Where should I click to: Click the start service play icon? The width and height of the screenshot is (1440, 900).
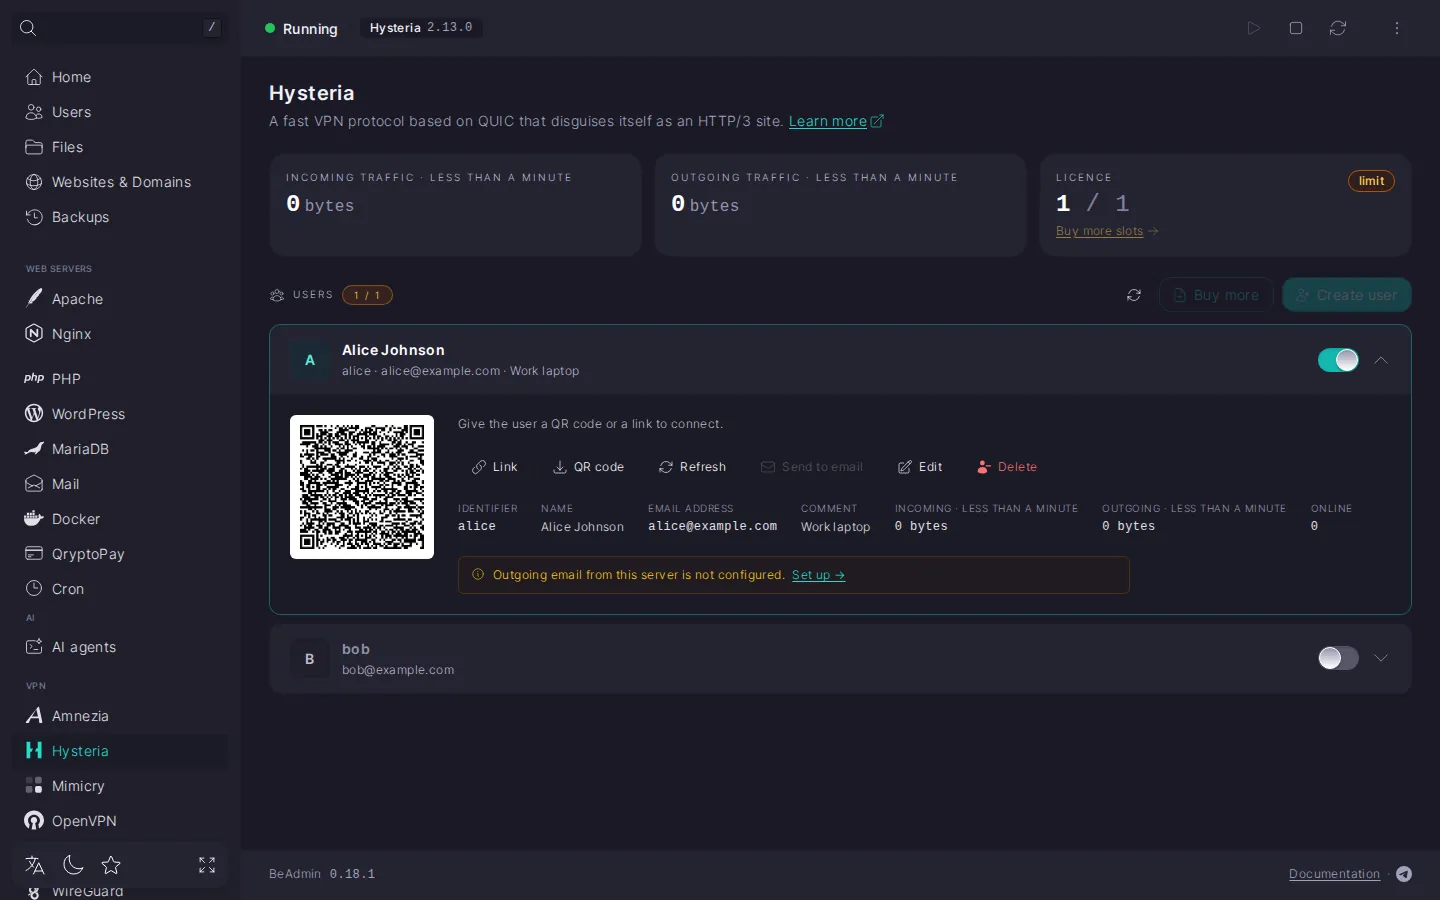coord(1253,28)
